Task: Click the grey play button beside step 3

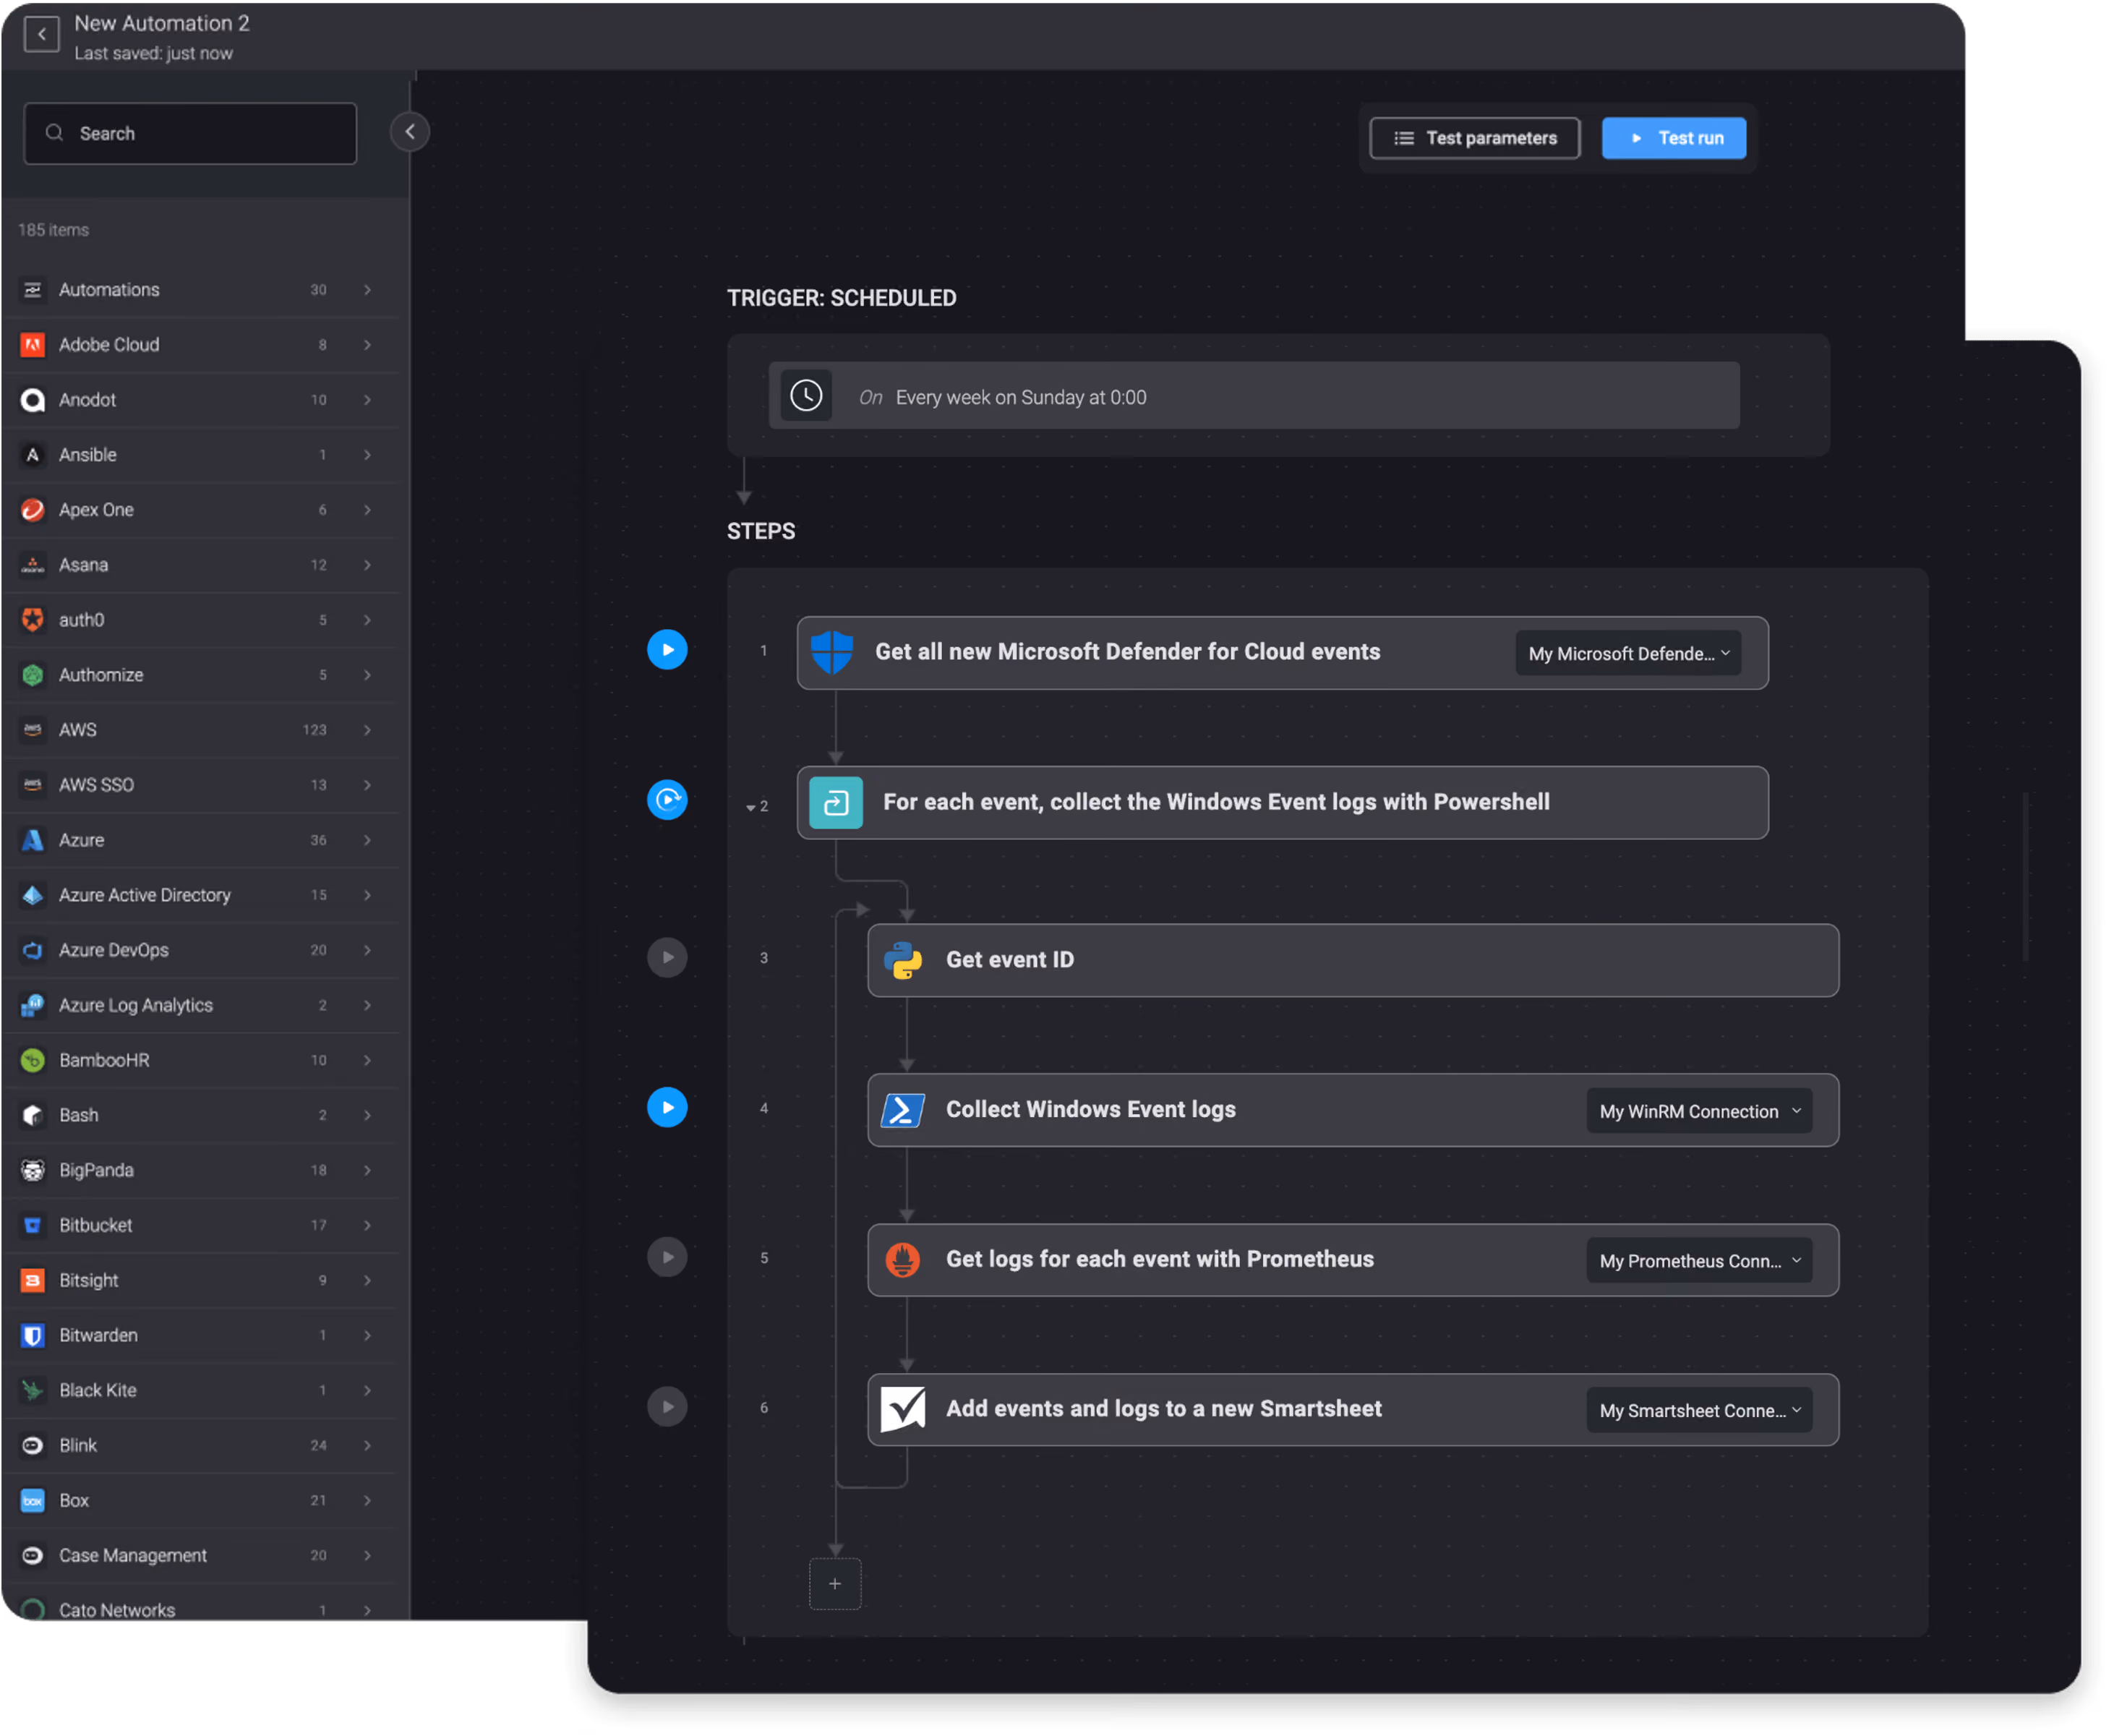Action: pos(668,959)
